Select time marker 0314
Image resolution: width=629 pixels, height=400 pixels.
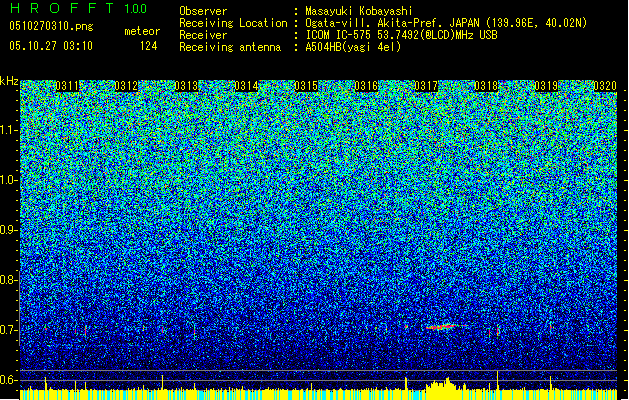[246, 86]
